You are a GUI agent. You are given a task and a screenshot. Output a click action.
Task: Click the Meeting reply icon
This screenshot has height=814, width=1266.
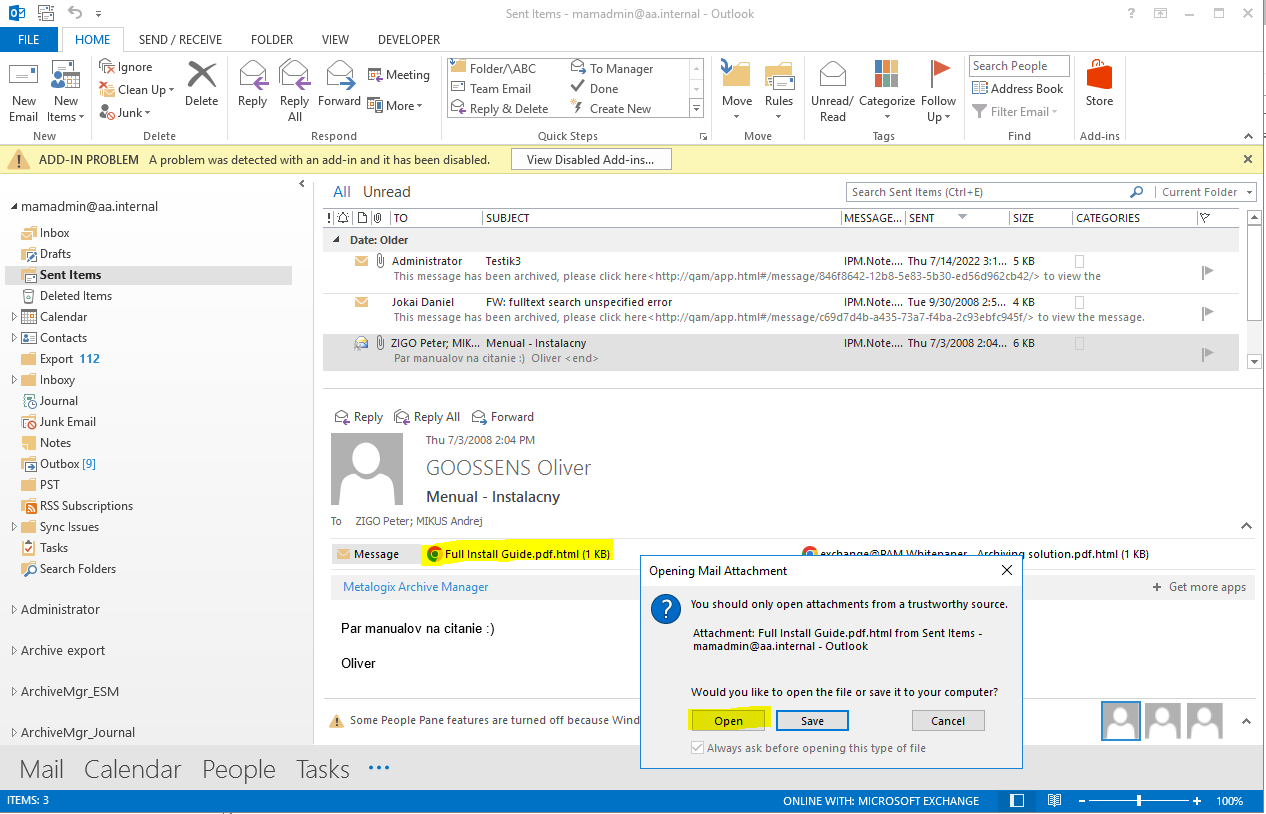coord(376,75)
